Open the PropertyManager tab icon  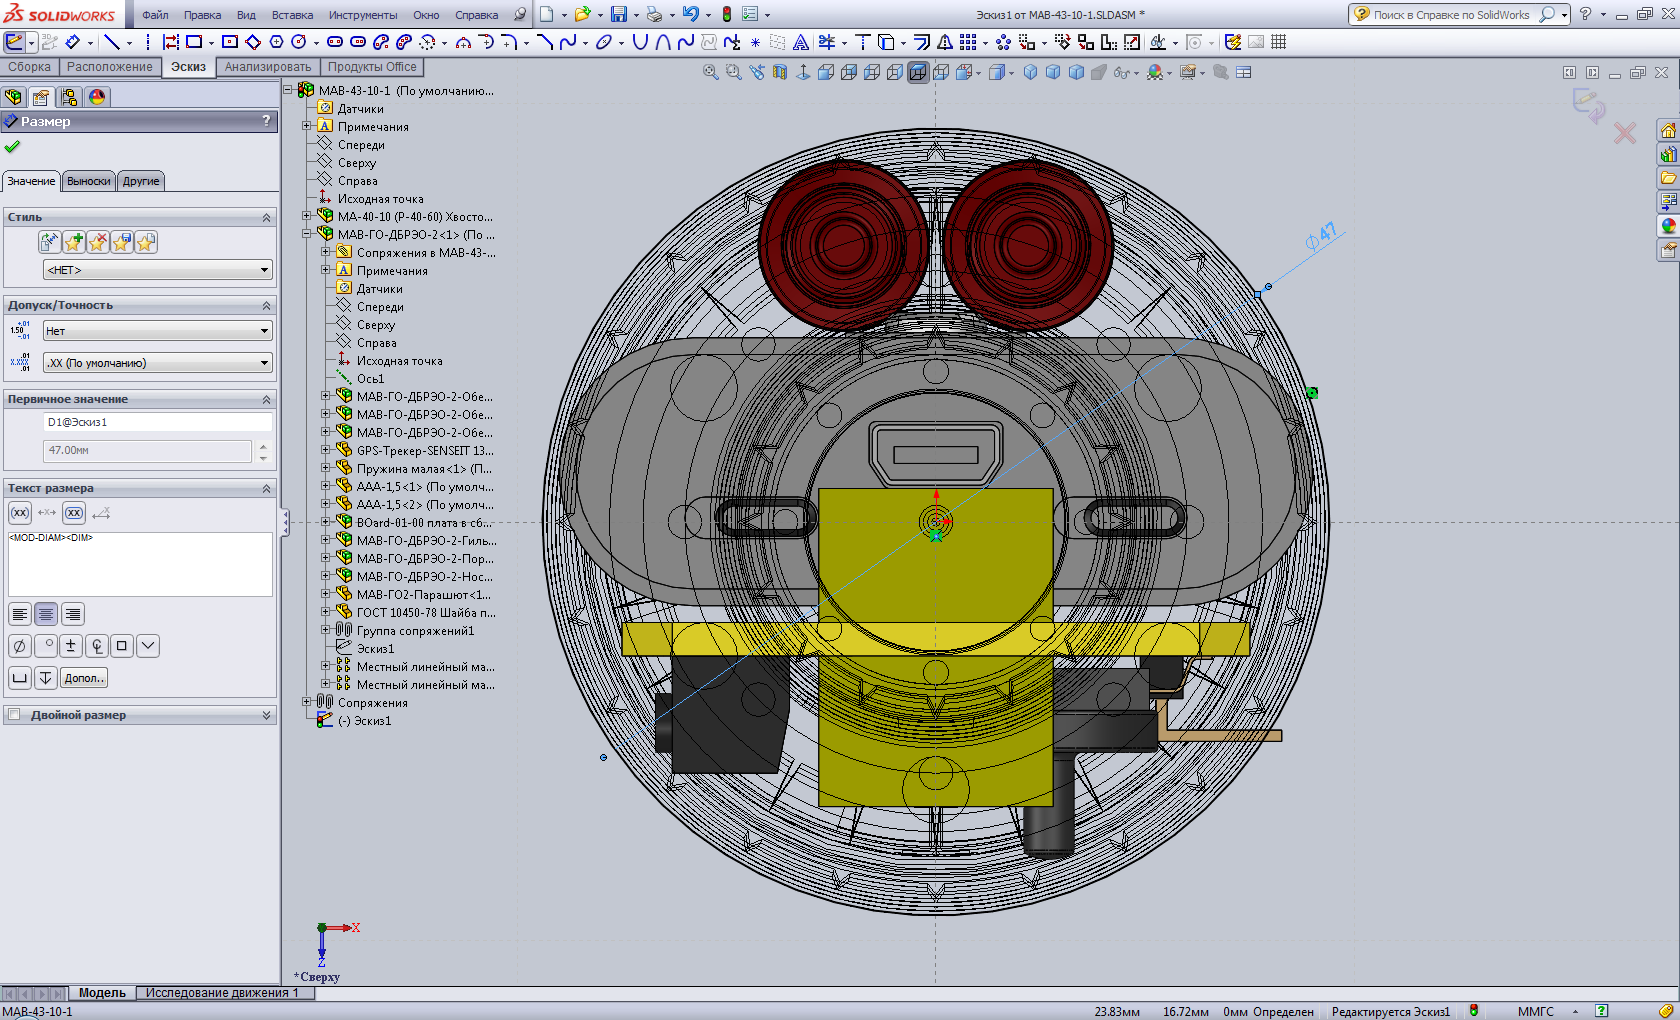[x=41, y=97]
